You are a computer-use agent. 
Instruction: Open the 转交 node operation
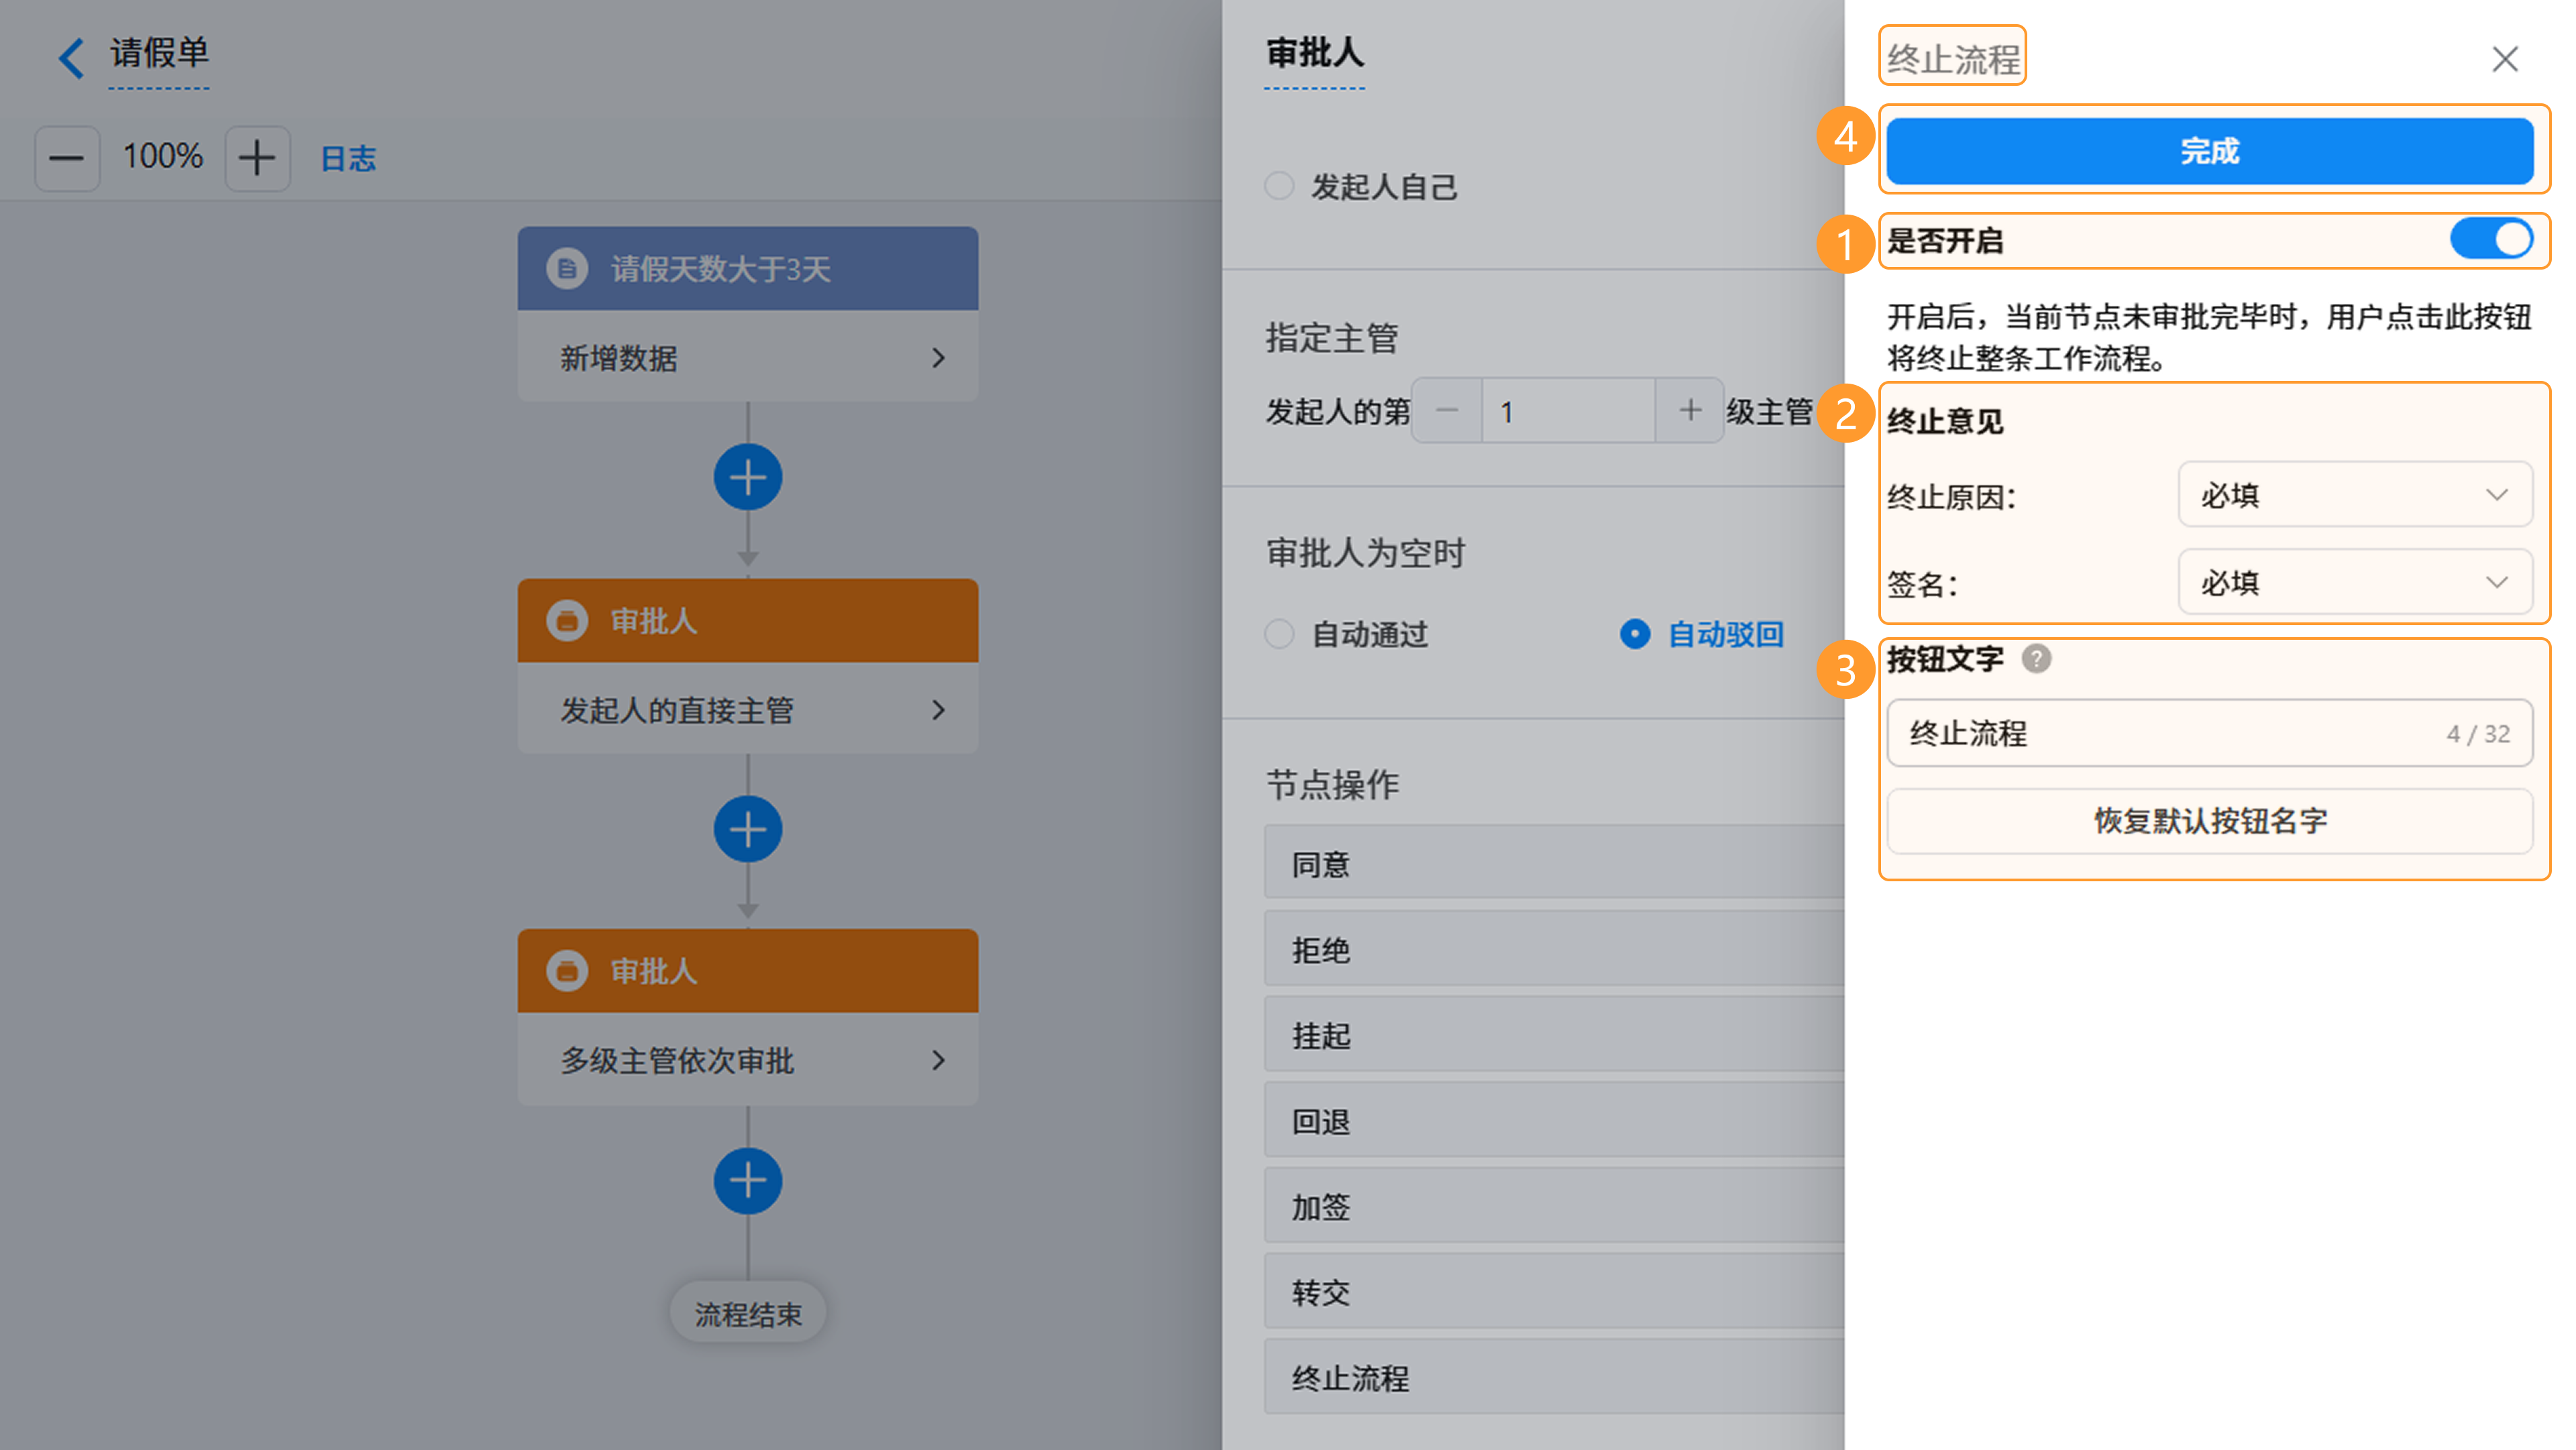pyautogui.click(x=1554, y=1292)
